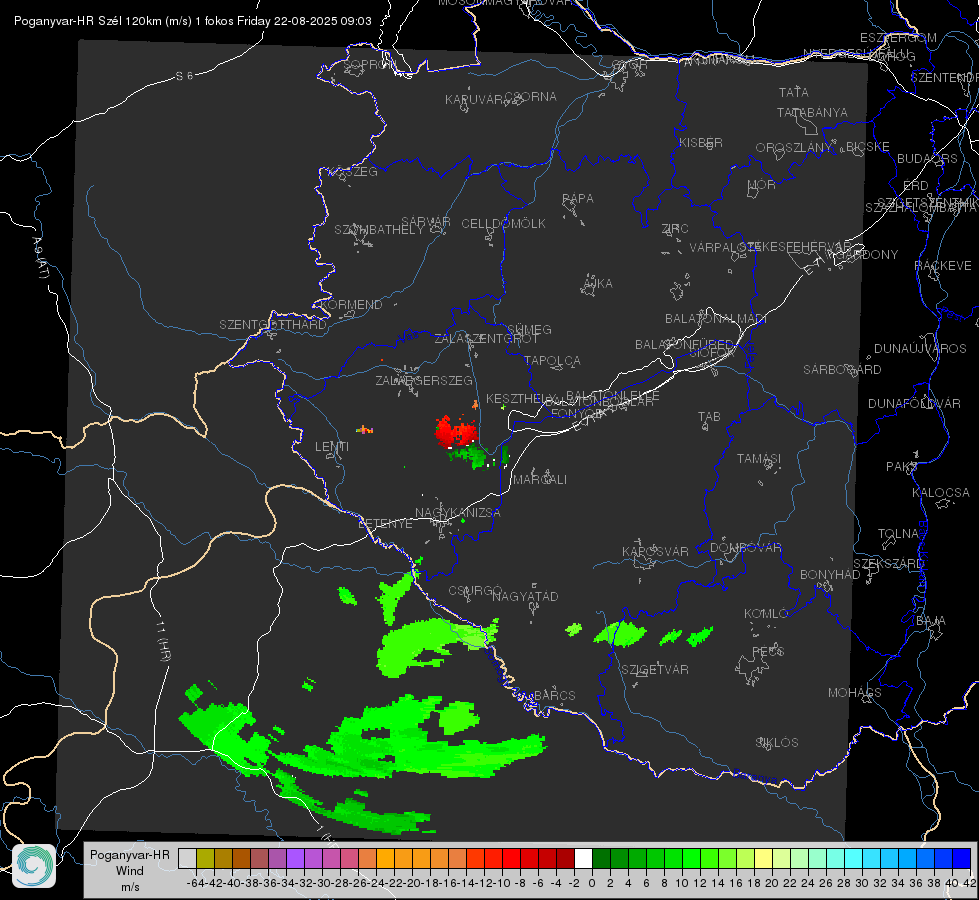Select the NAGYATÁD city label
This screenshot has height=900, width=979.
point(525,596)
